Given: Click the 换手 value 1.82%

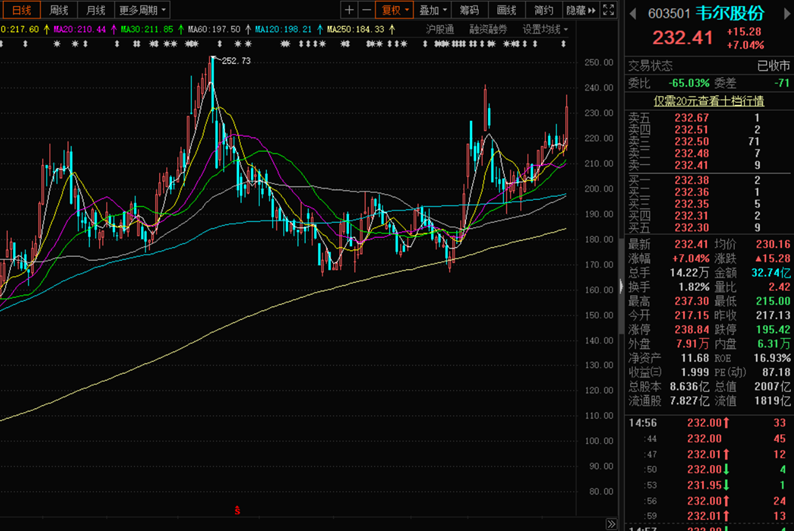Looking at the screenshot, I should (x=694, y=287).
